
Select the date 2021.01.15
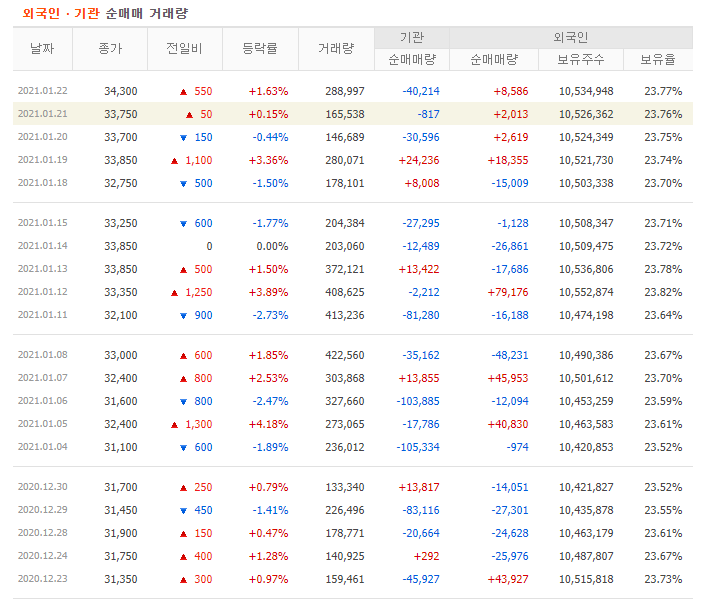click(x=42, y=223)
